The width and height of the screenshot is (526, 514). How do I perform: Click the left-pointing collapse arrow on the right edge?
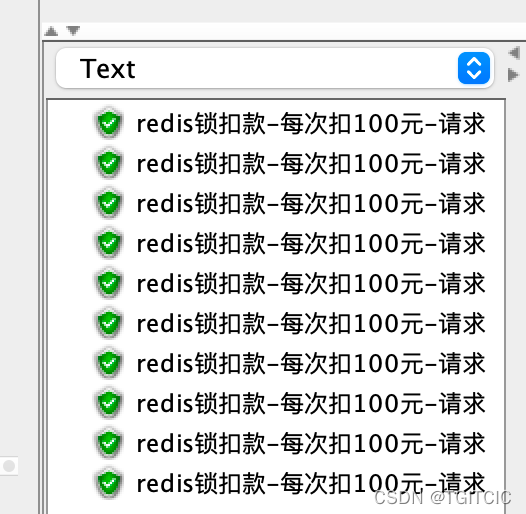coord(514,53)
